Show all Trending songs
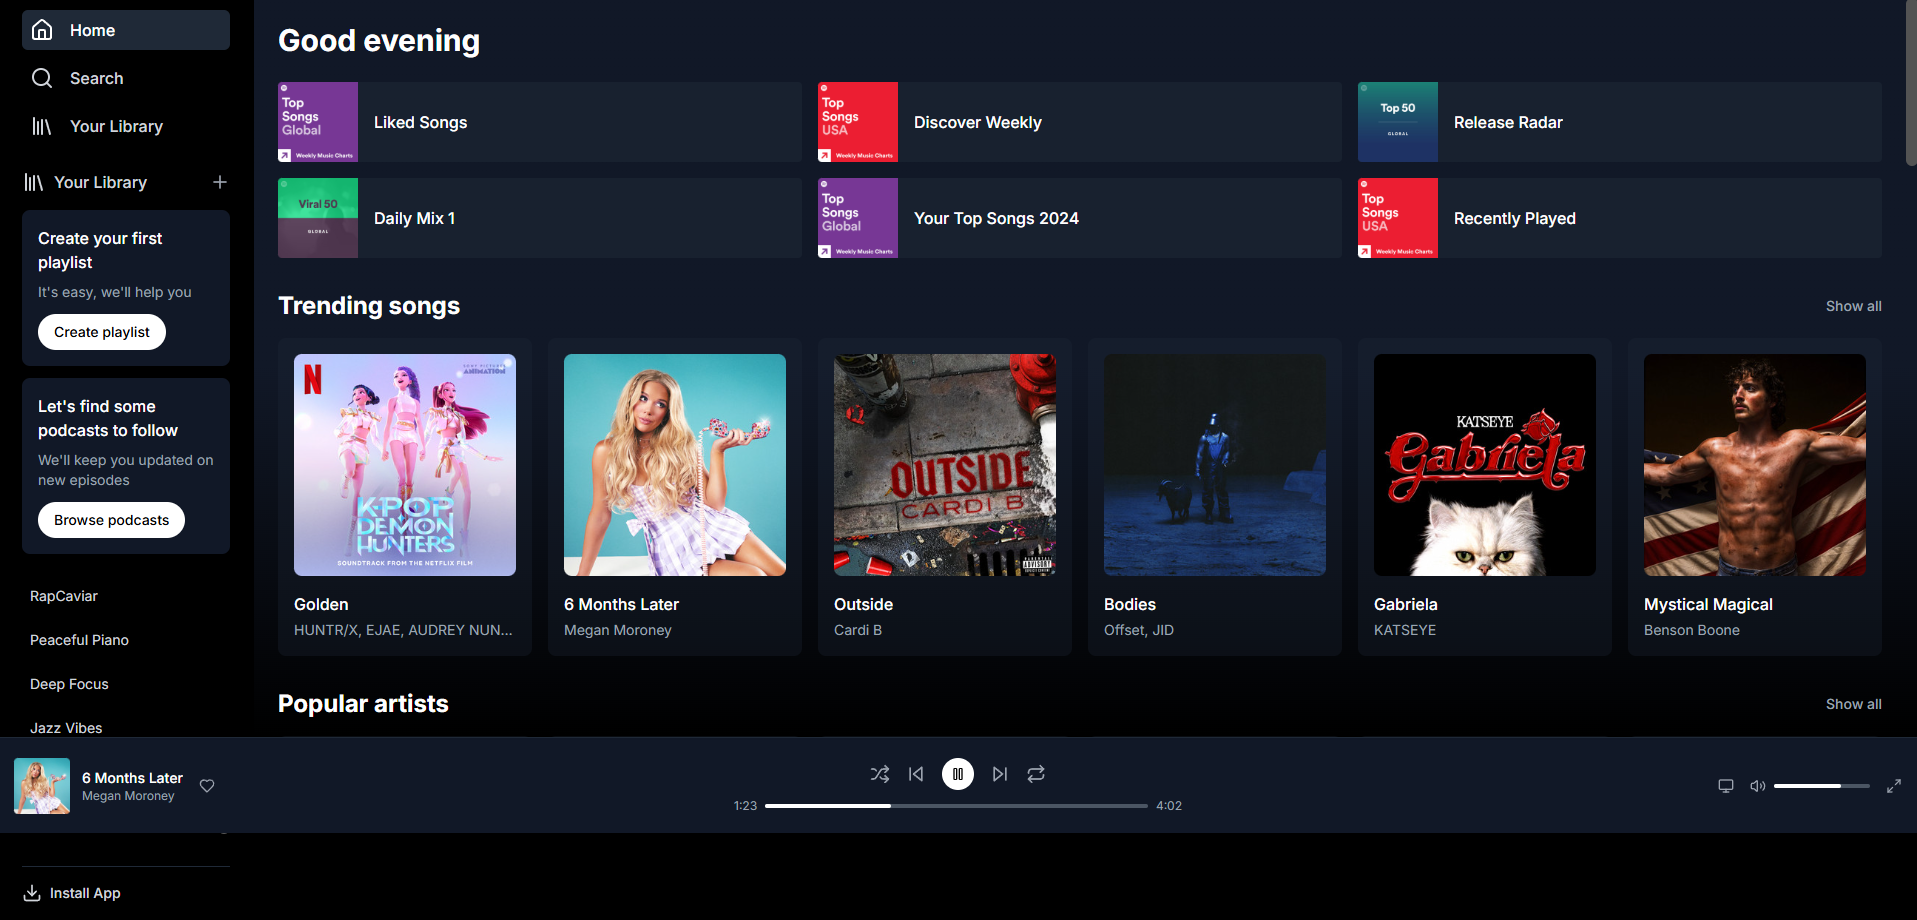 (1852, 306)
